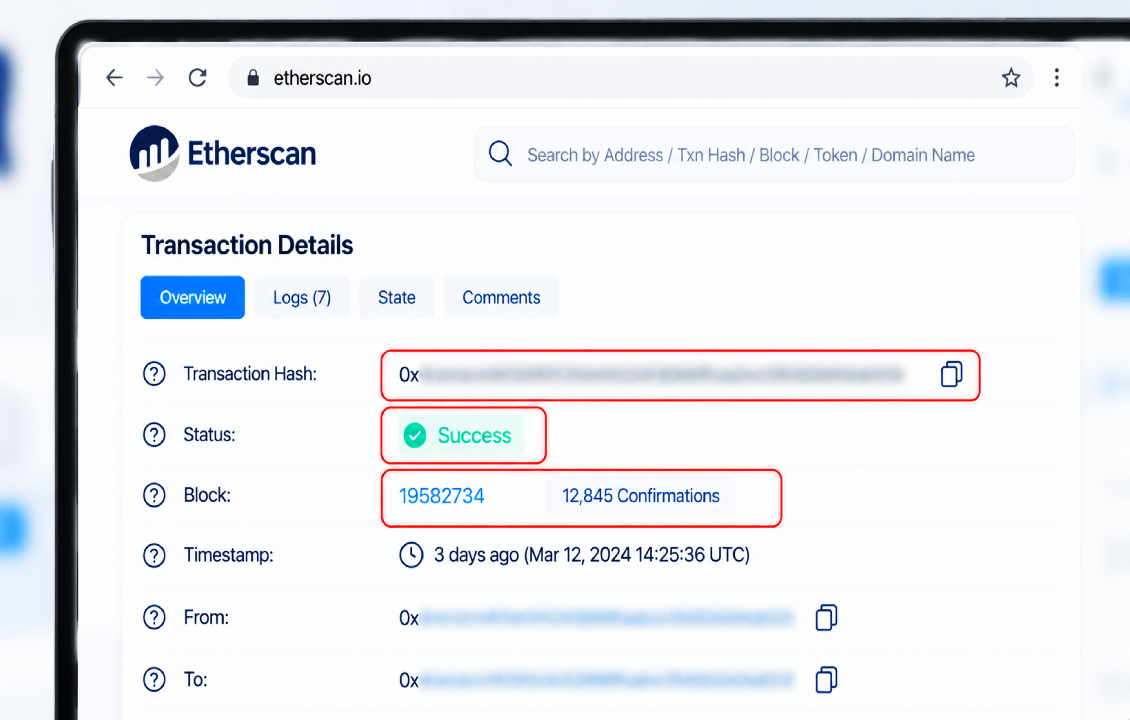Image resolution: width=1130 pixels, height=720 pixels.
Task: Go back with browser back arrow
Action: click(115, 77)
